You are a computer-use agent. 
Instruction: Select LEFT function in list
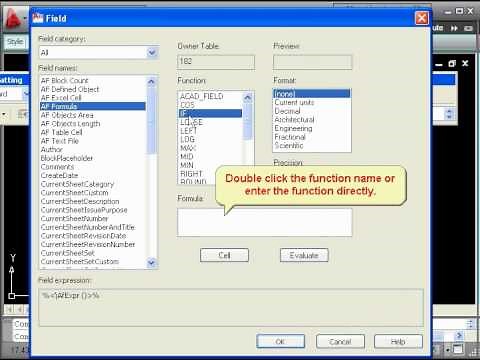click(189, 131)
